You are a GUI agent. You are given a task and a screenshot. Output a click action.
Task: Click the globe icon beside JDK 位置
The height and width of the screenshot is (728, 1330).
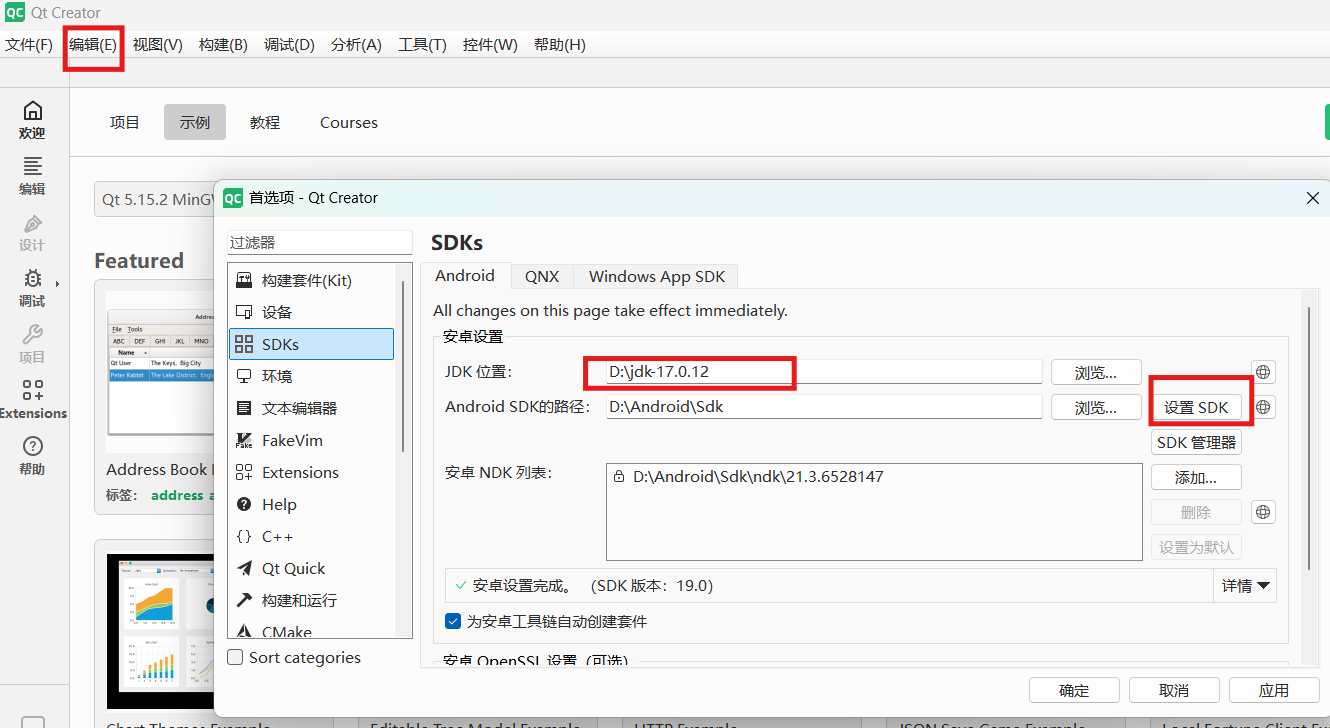(x=1263, y=372)
